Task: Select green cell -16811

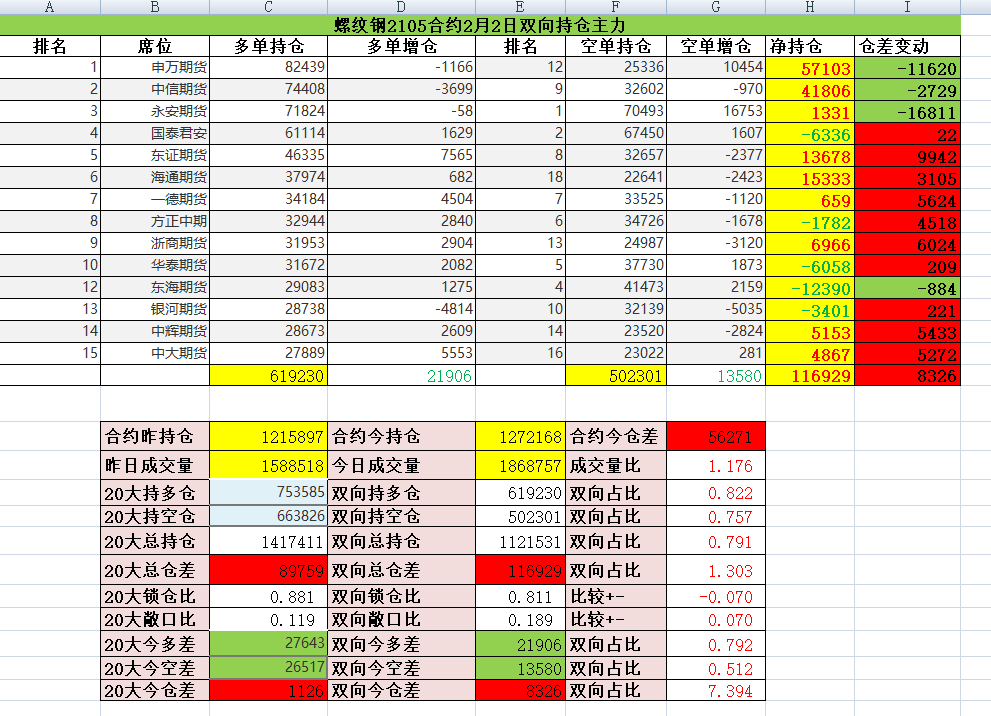Action: [x=908, y=112]
